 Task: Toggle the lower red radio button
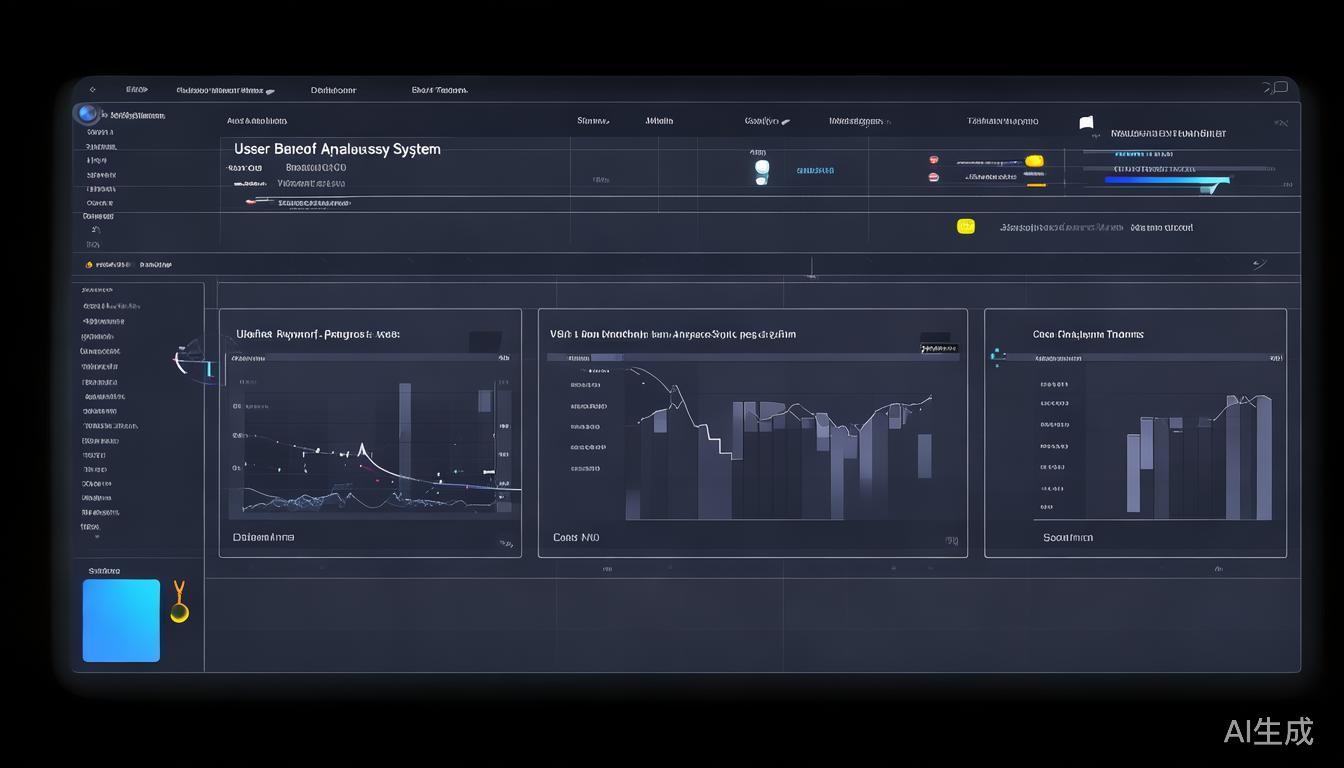(933, 177)
